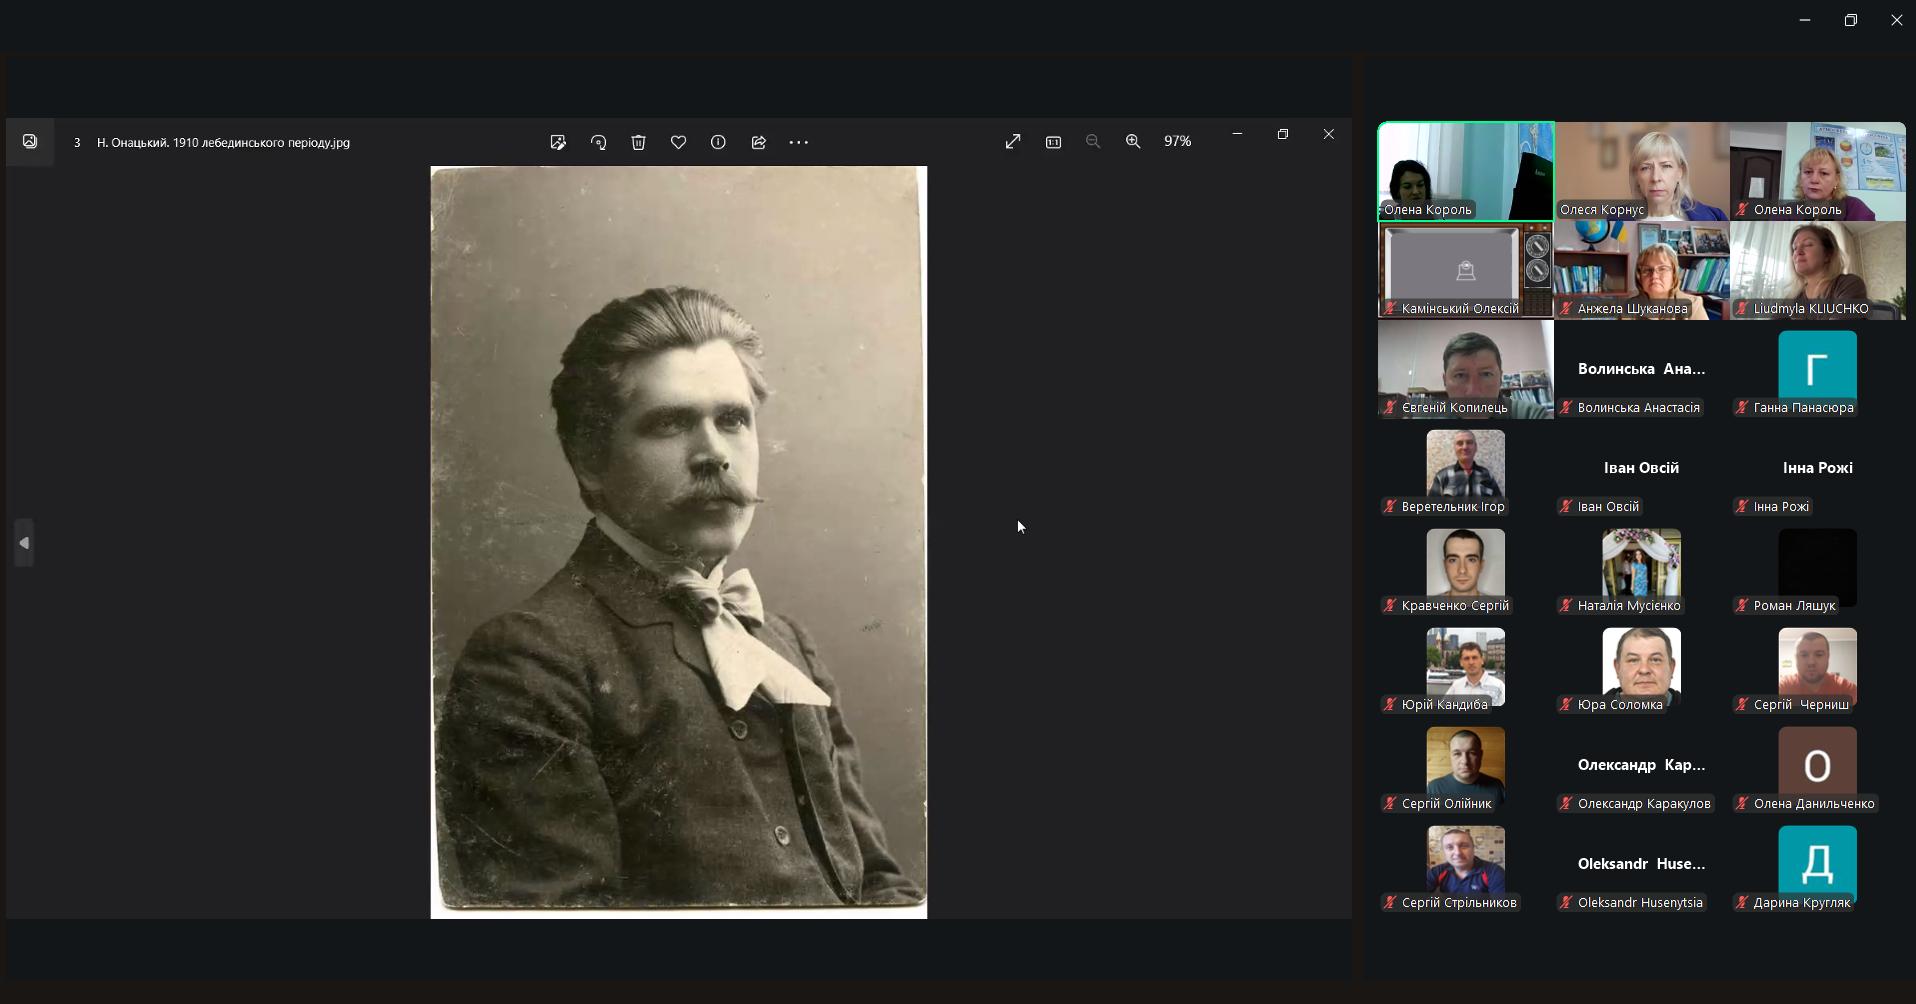Zoom in using the plus magnifier
Image resolution: width=1916 pixels, height=1004 pixels.
(x=1133, y=142)
